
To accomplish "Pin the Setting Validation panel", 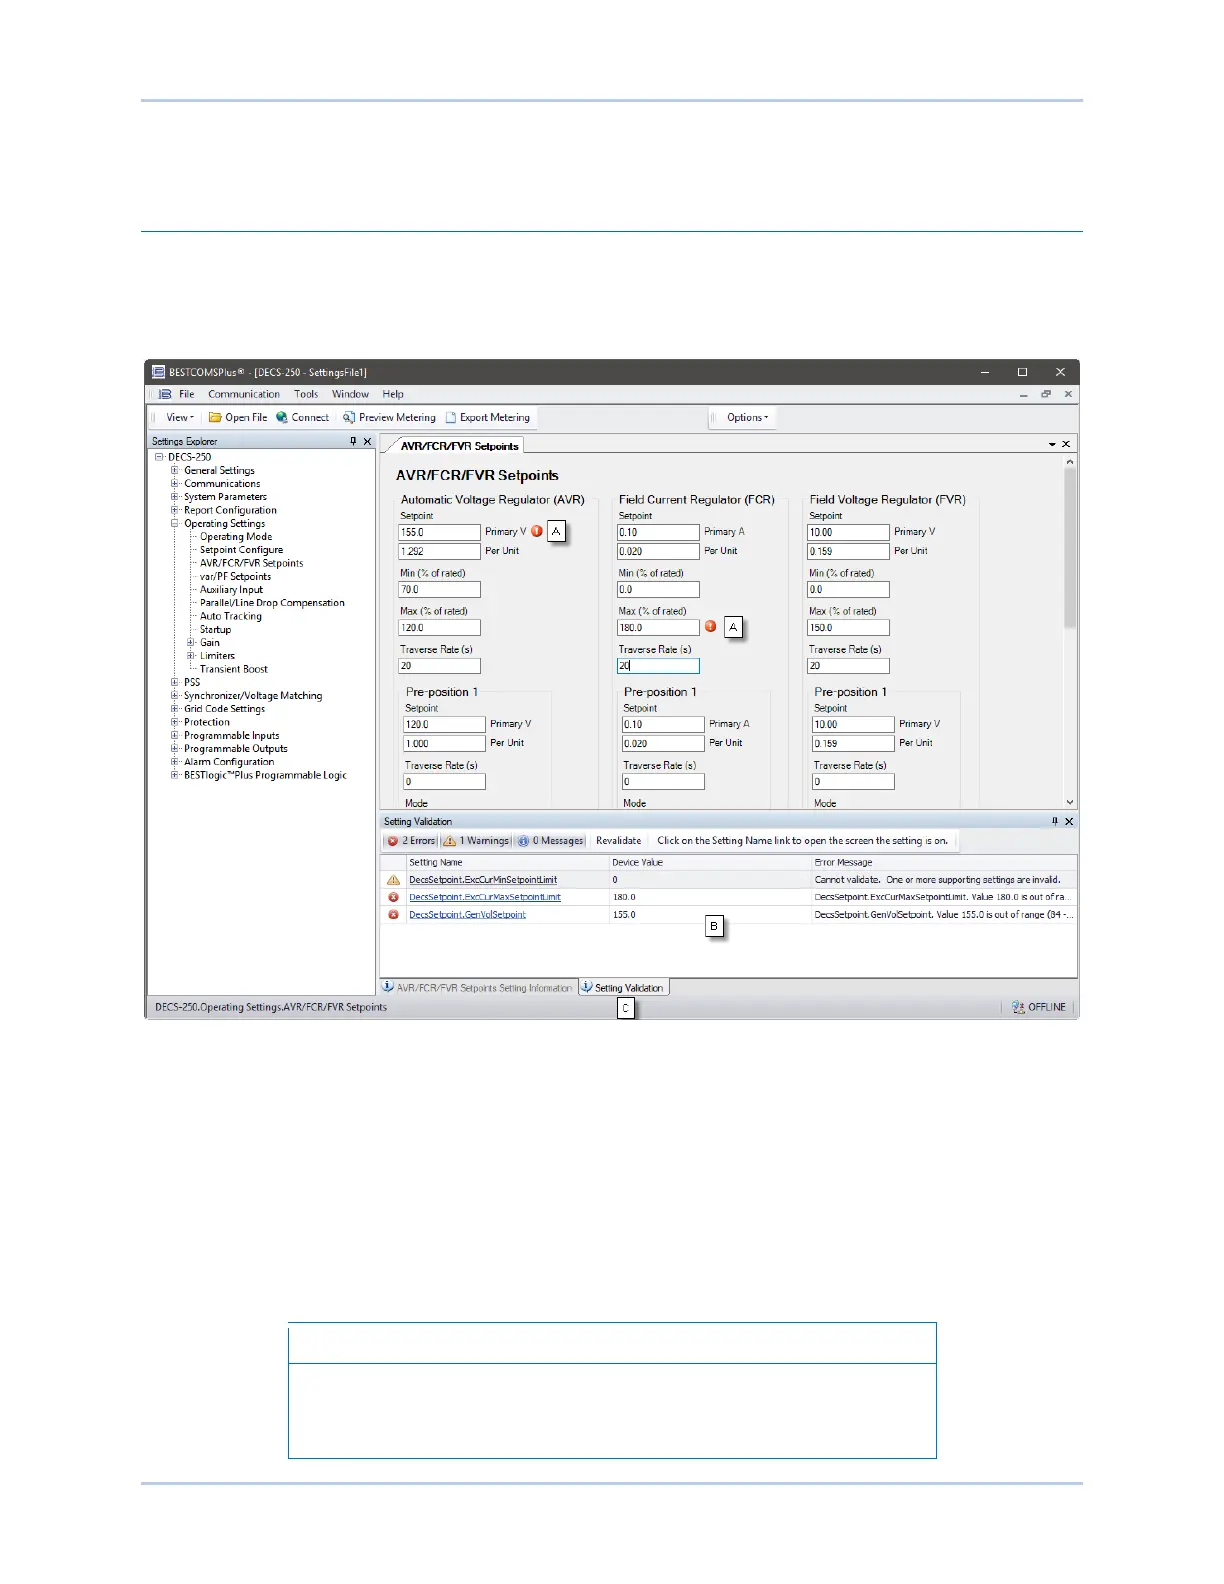I will [x=1054, y=821].
